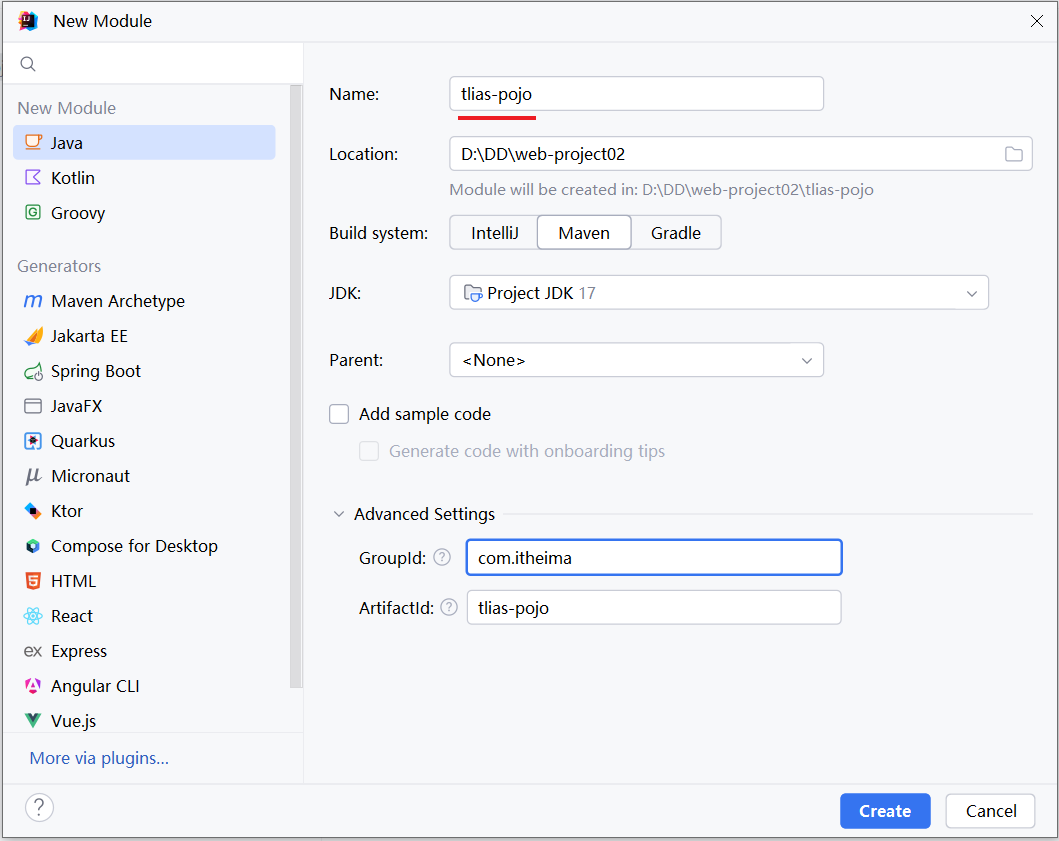This screenshot has height=841, width=1059.
Task: Enable the Add sample code checkbox
Action: (x=339, y=414)
